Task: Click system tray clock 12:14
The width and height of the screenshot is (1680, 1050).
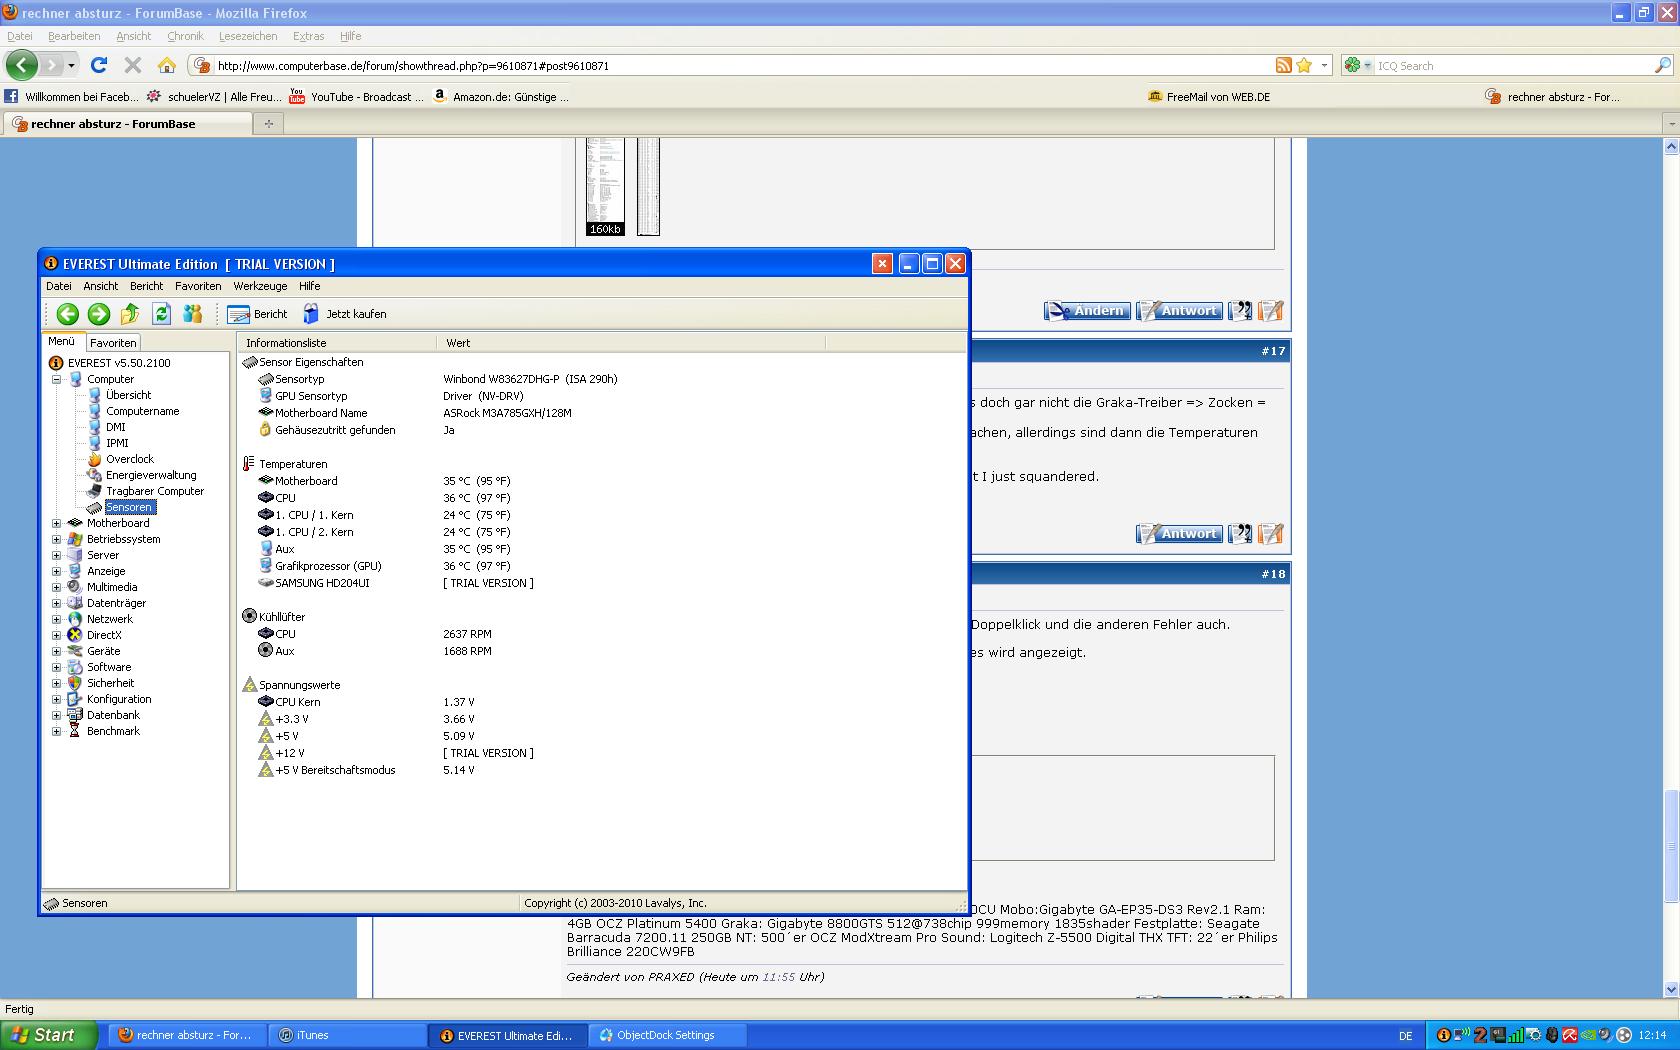Action: click(1653, 1036)
